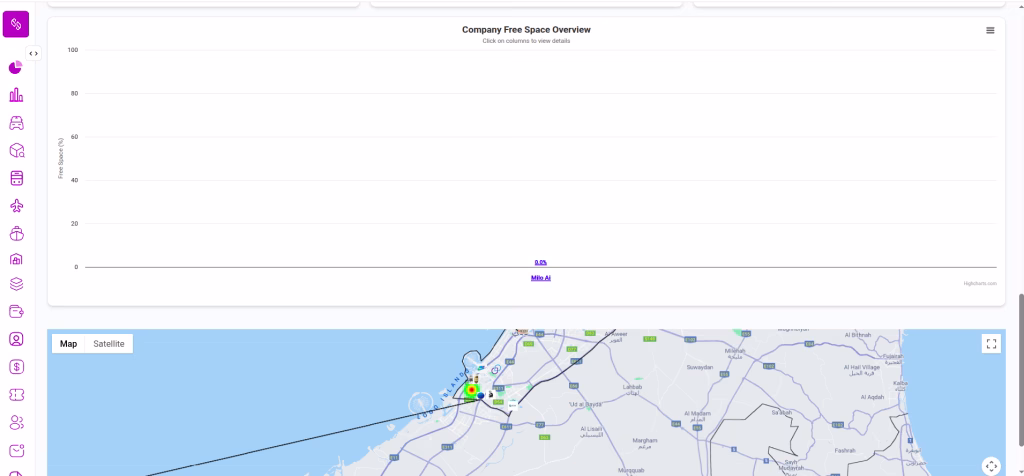Image resolution: width=1024 pixels, height=476 pixels.
Task: Toggle the map fullscreen view button
Action: coord(991,343)
